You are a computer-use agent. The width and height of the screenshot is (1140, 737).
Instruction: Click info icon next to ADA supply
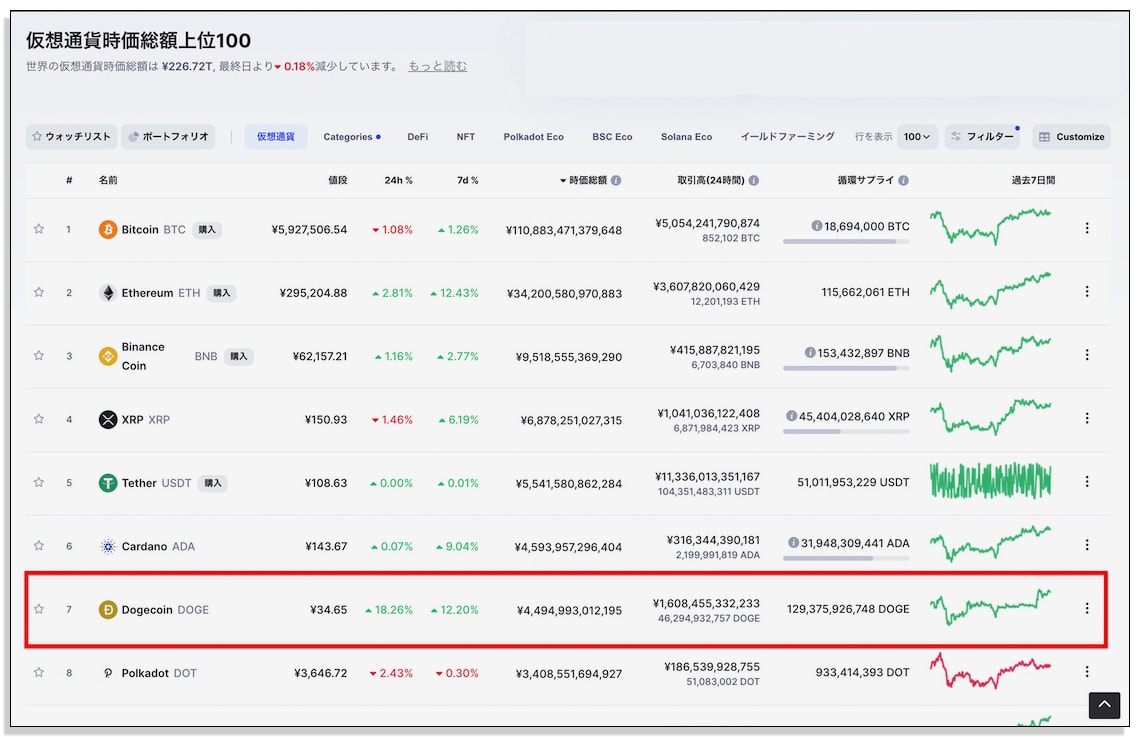[x=794, y=542]
